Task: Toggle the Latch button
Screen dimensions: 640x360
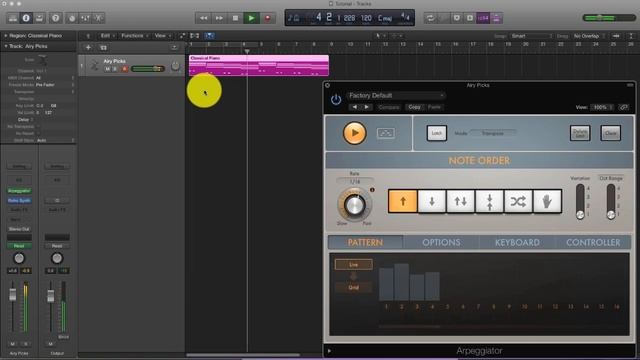Action: click(x=437, y=133)
